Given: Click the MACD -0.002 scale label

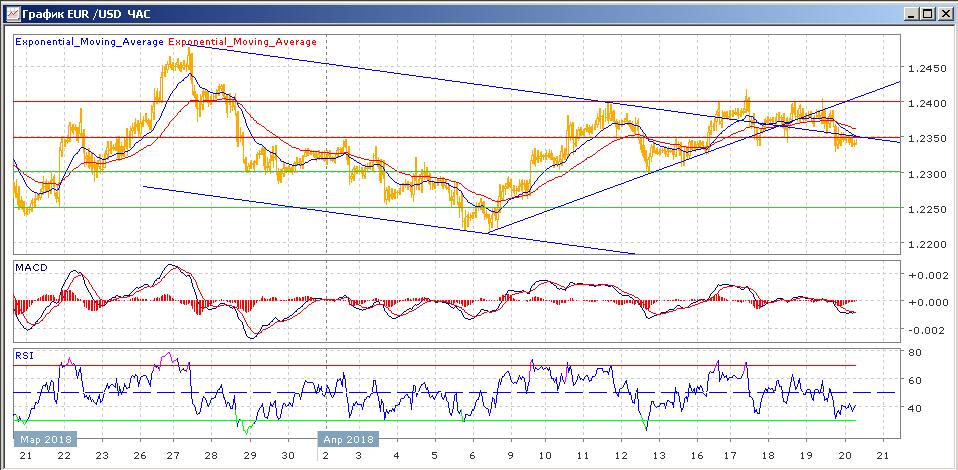Looking at the screenshot, I should [925, 331].
